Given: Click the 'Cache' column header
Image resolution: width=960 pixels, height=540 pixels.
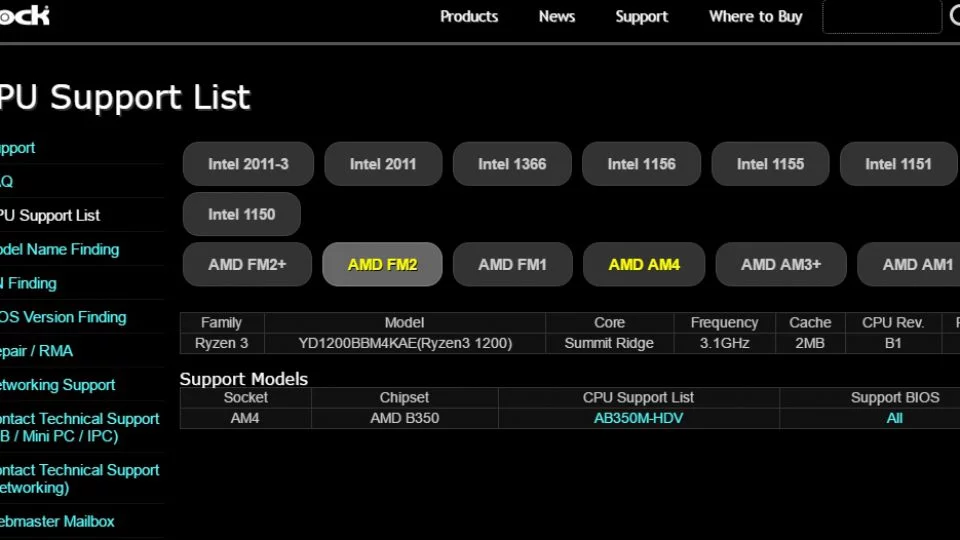Looking at the screenshot, I should coord(810,323).
